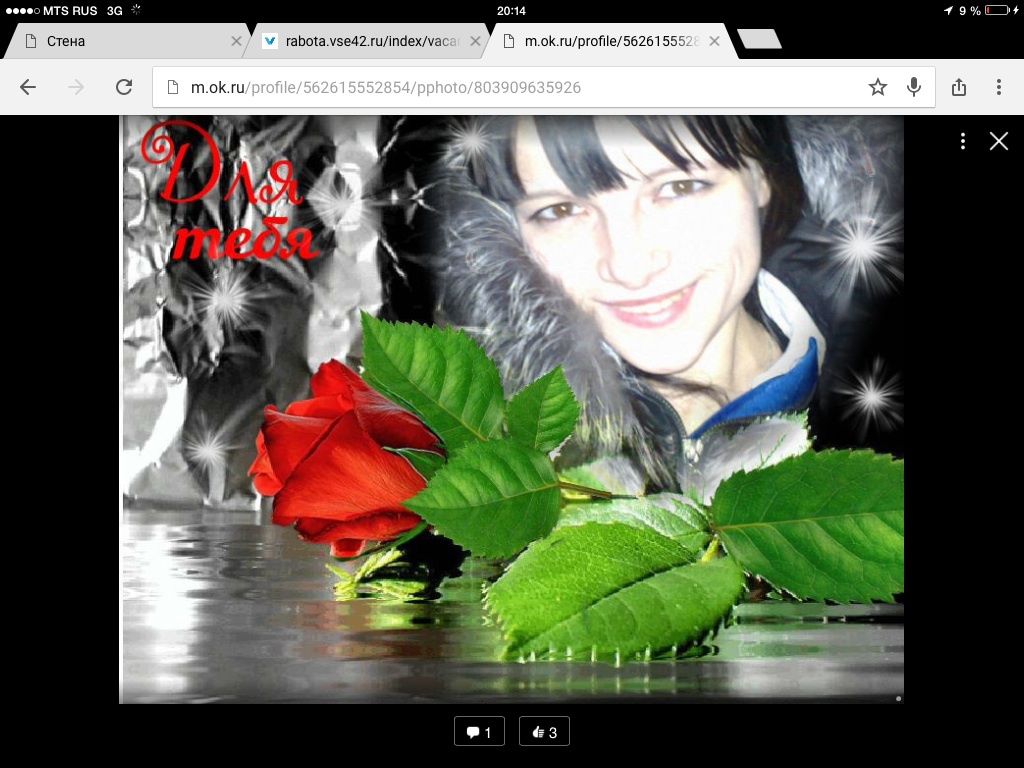The height and width of the screenshot is (768, 1024).
Task: Close the m.ok.ru tab
Action: 714,41
